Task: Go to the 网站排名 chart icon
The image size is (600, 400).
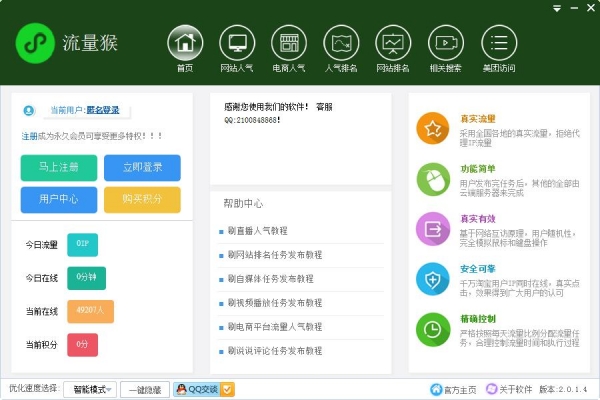Action: 393,43
